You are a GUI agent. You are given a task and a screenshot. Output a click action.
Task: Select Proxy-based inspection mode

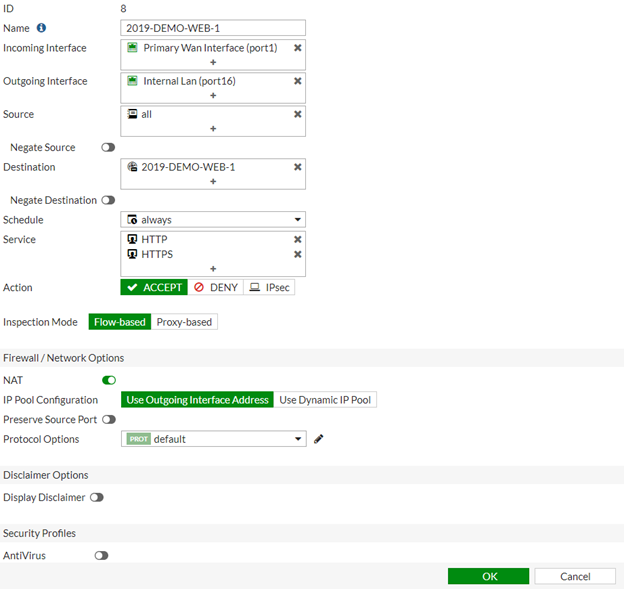184,322
